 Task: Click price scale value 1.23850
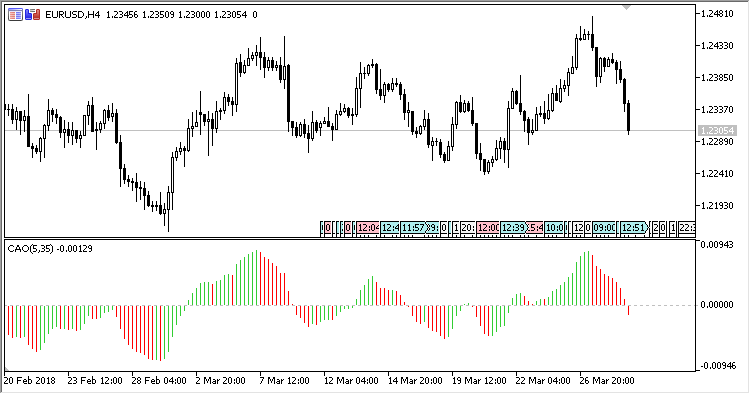click(x=717, y=77)
